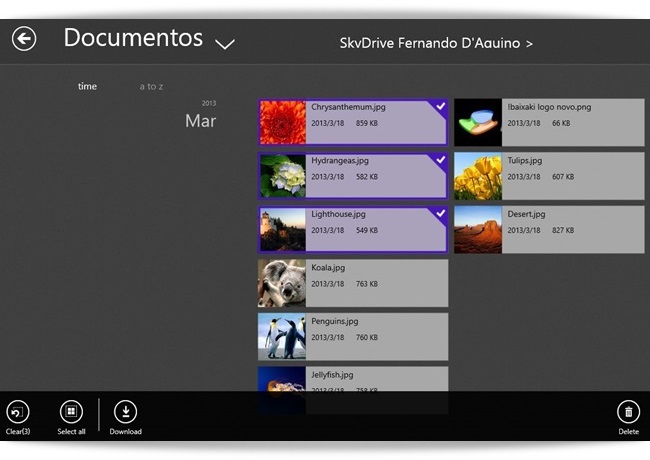
Task: Sort files by time
Action: coord(87,86)
